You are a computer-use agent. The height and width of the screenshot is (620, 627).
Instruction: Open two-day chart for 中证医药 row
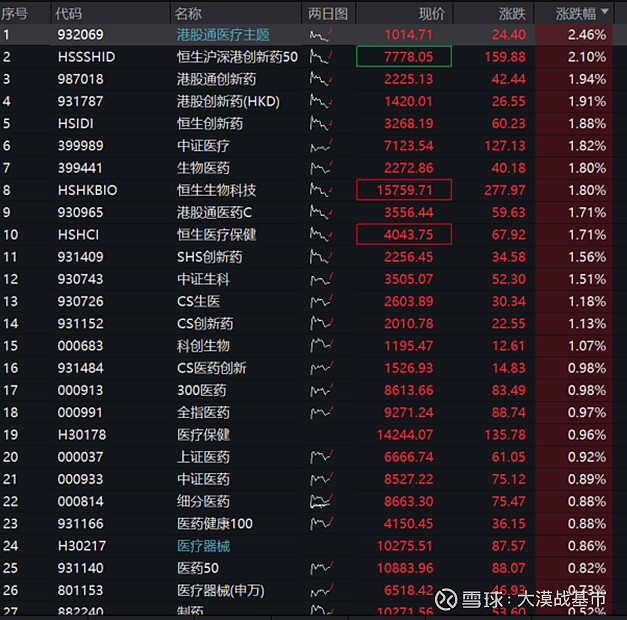click(x=321, y=479)
